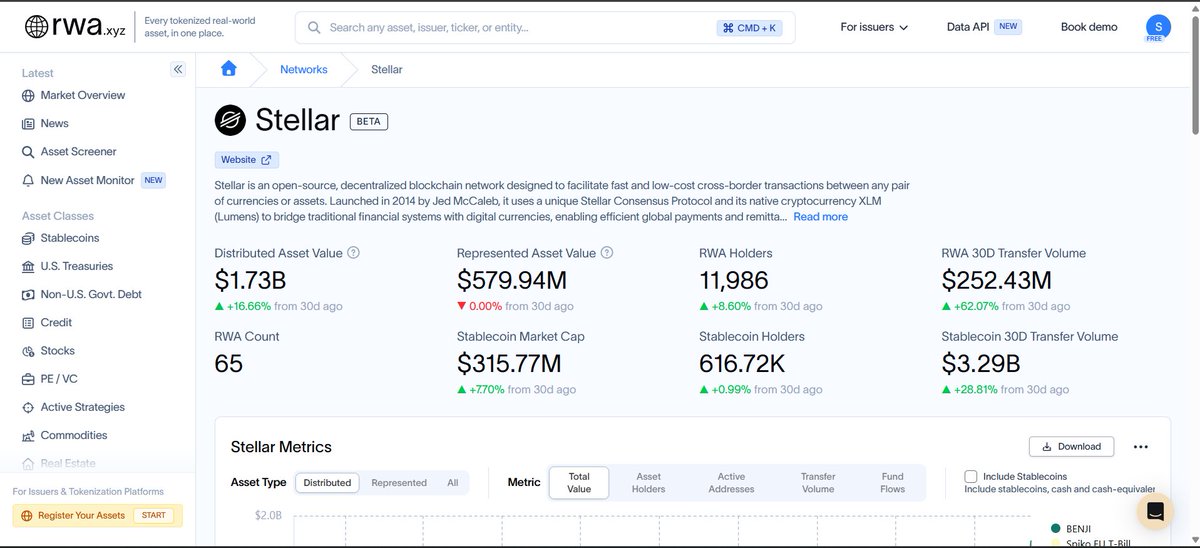Click the Stablecoins coins icon
Image resolution: width=1200 pixels, height=548 pixels.
pyautogui.click(x=28, y=239)
